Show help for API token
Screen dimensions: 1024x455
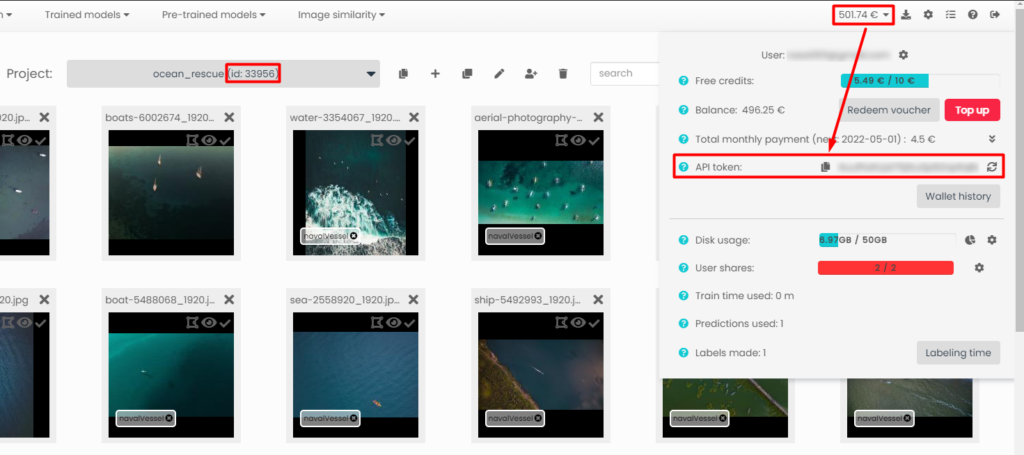coord(683,167)
